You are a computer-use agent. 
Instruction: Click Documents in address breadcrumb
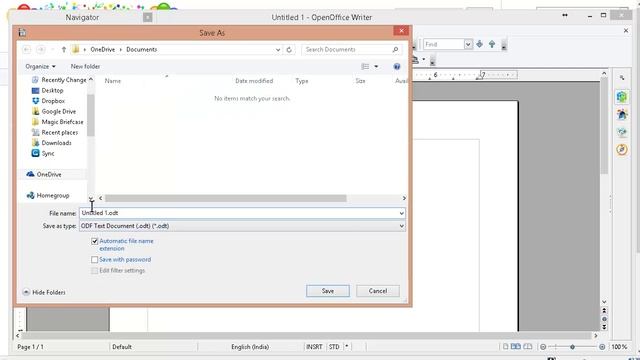142,49
